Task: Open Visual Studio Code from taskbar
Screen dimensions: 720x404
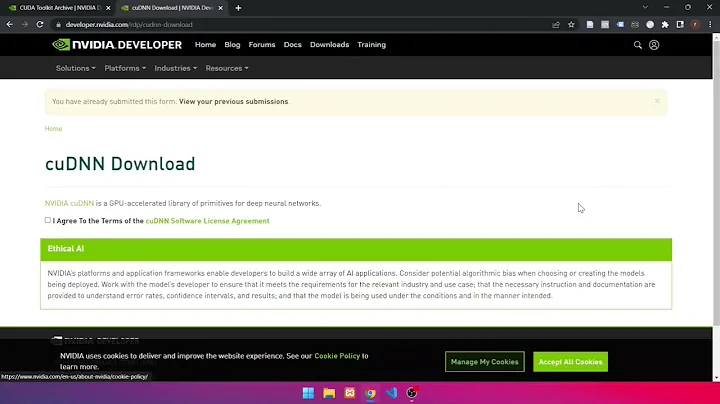Action: pos(391,393)
